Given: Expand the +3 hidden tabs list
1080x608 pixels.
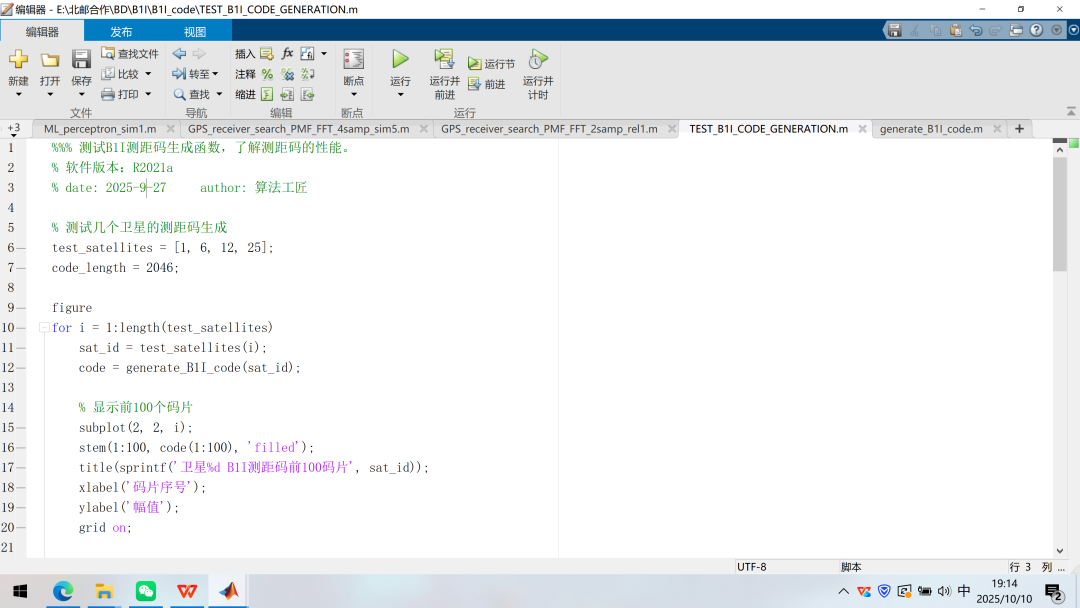Looking at the screenshot, I should point(14,129).
